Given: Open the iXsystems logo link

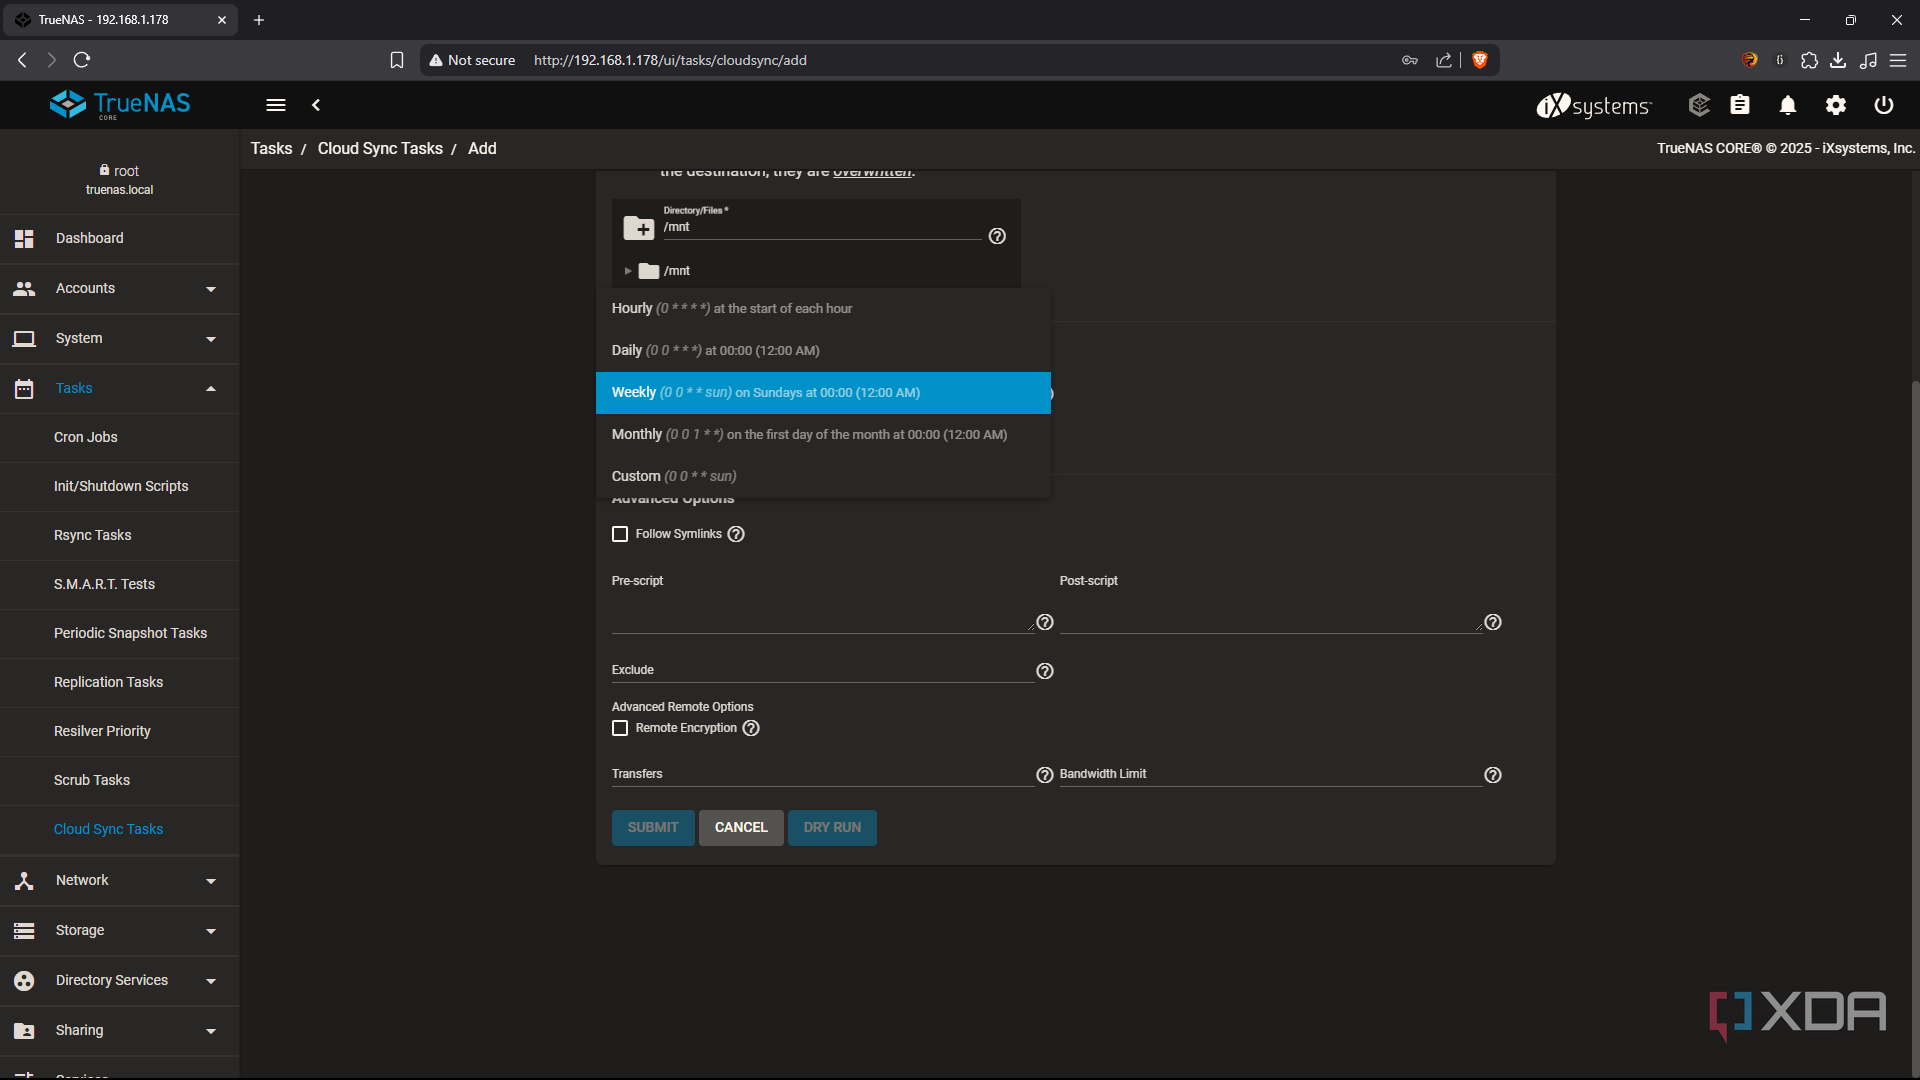Looking at the screenshot, I should tap(1594, 105).
